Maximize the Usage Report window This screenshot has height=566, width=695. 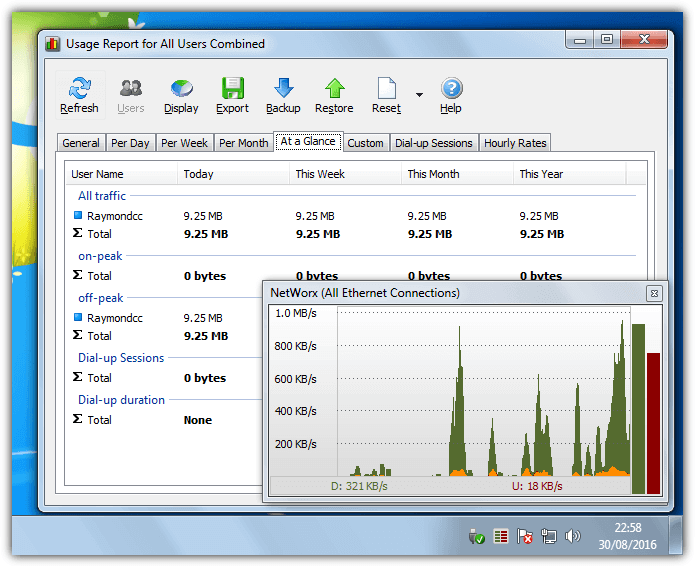[607, 39]
